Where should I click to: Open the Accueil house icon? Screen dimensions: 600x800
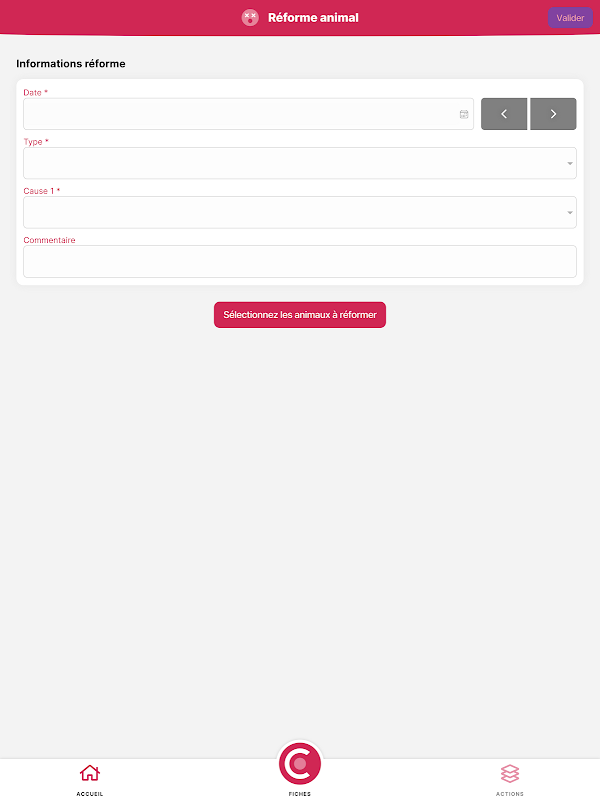(x=90, y=773)
